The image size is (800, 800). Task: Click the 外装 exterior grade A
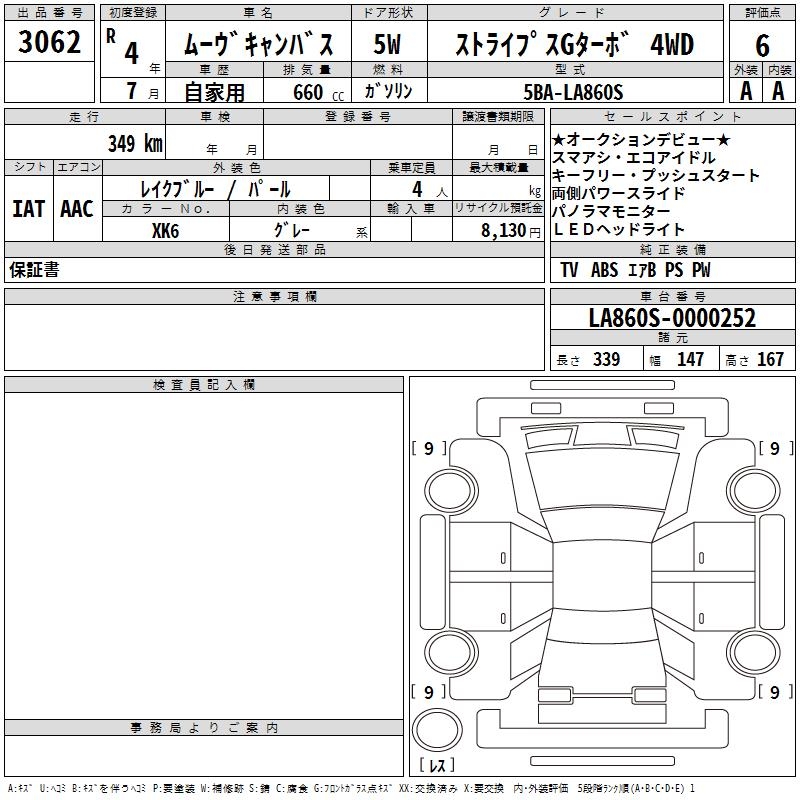pos(745,91)
